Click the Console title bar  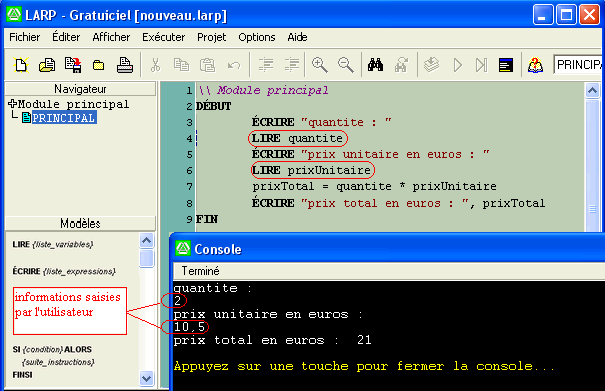coord(387,249)
